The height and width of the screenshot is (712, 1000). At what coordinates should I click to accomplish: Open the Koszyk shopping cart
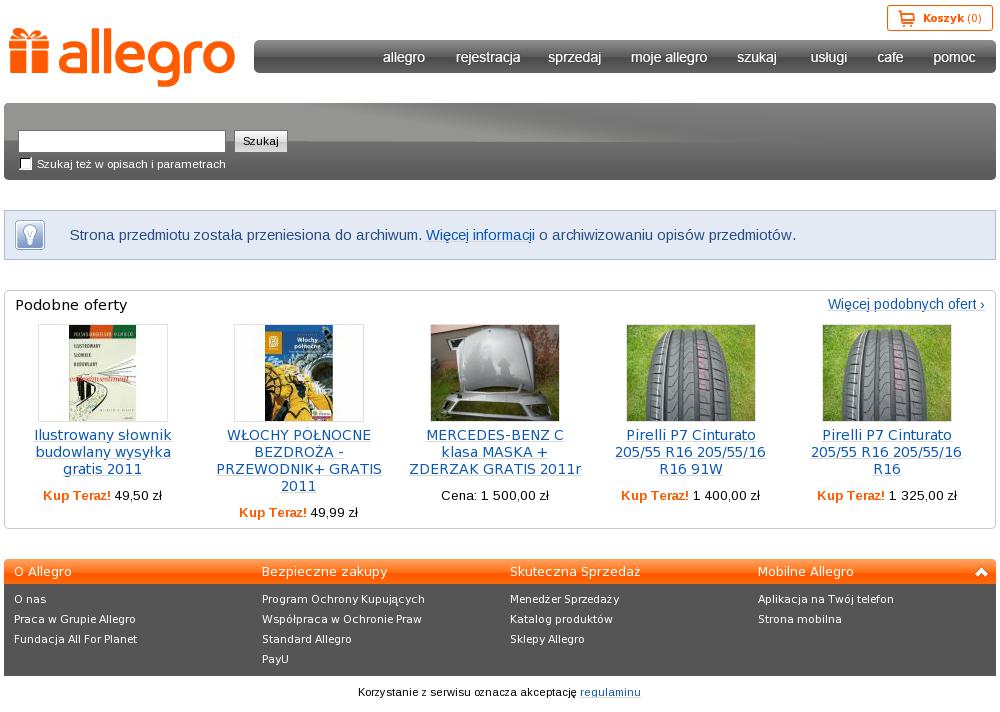click(939, 19)
